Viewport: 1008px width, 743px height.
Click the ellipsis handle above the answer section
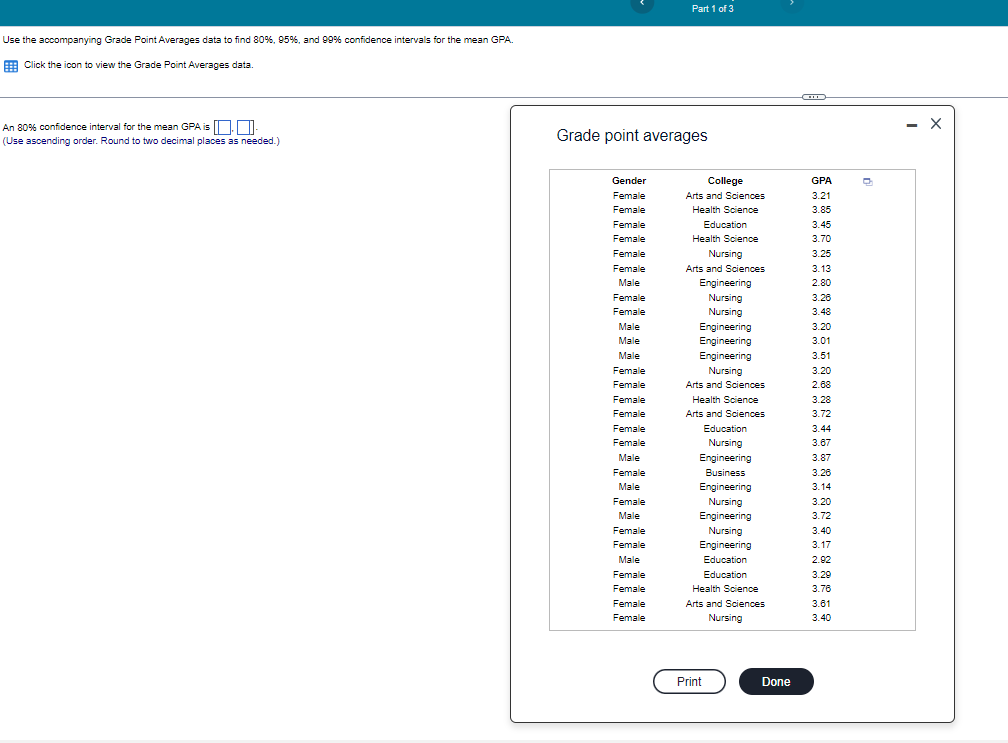(x=813, y=96)
